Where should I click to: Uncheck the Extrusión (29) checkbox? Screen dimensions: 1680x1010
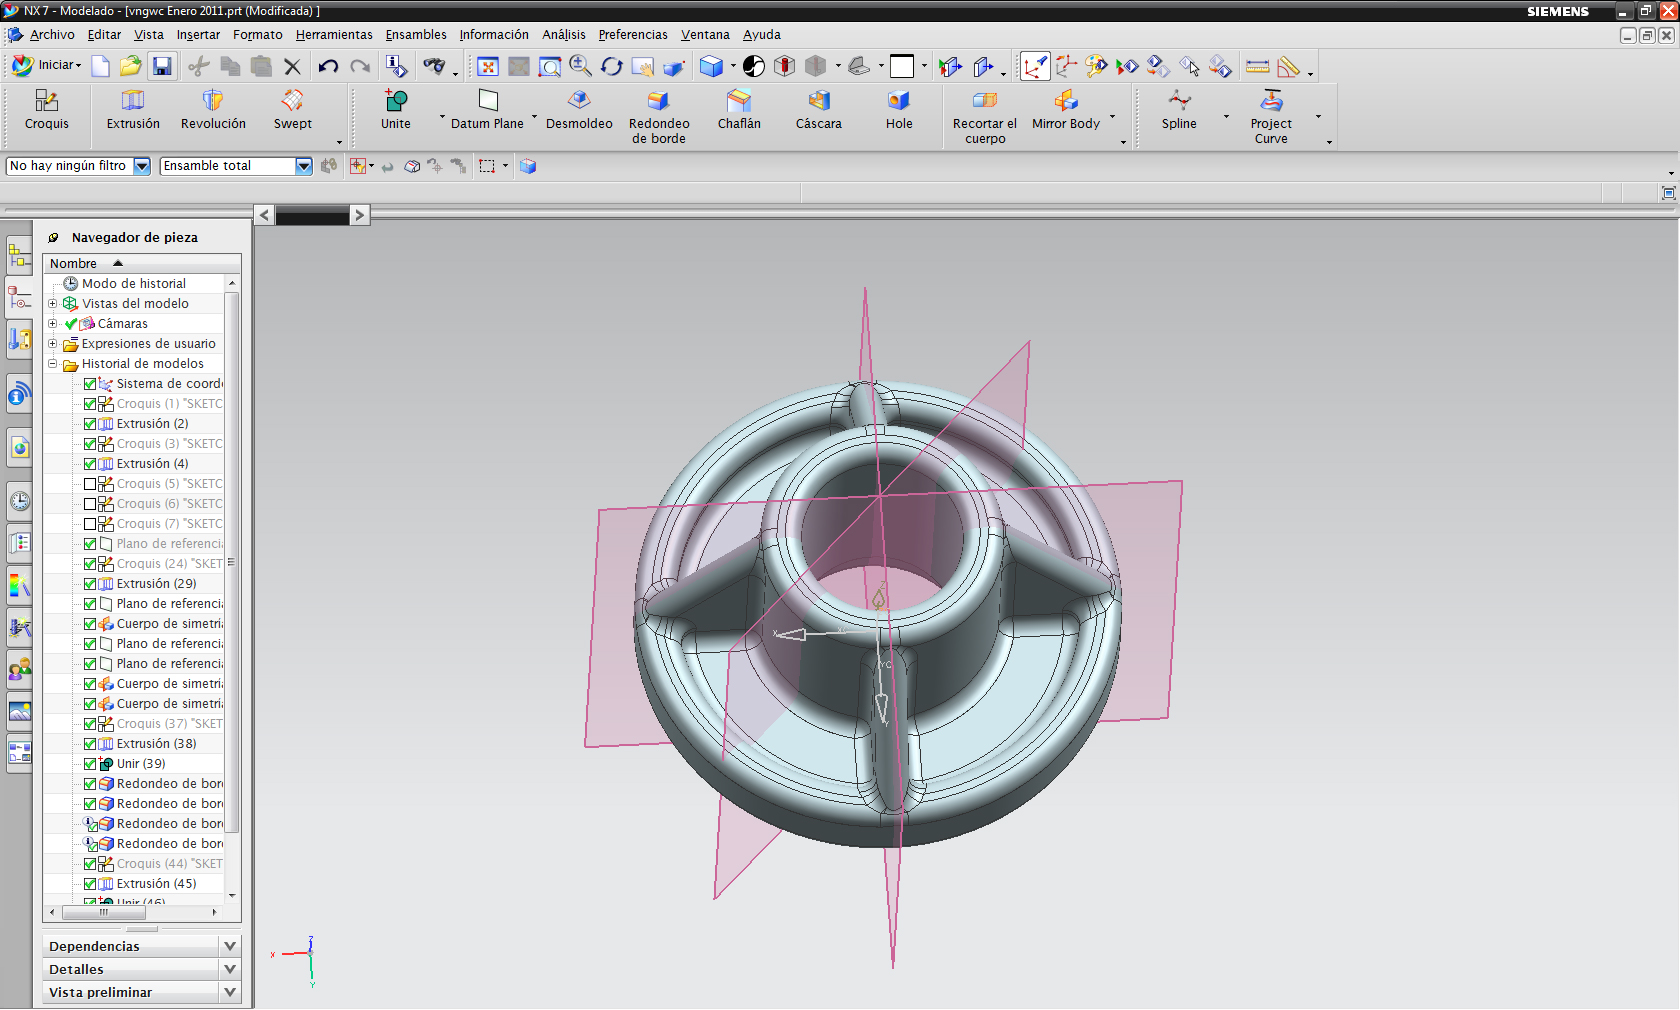click(x=90, y=584)
